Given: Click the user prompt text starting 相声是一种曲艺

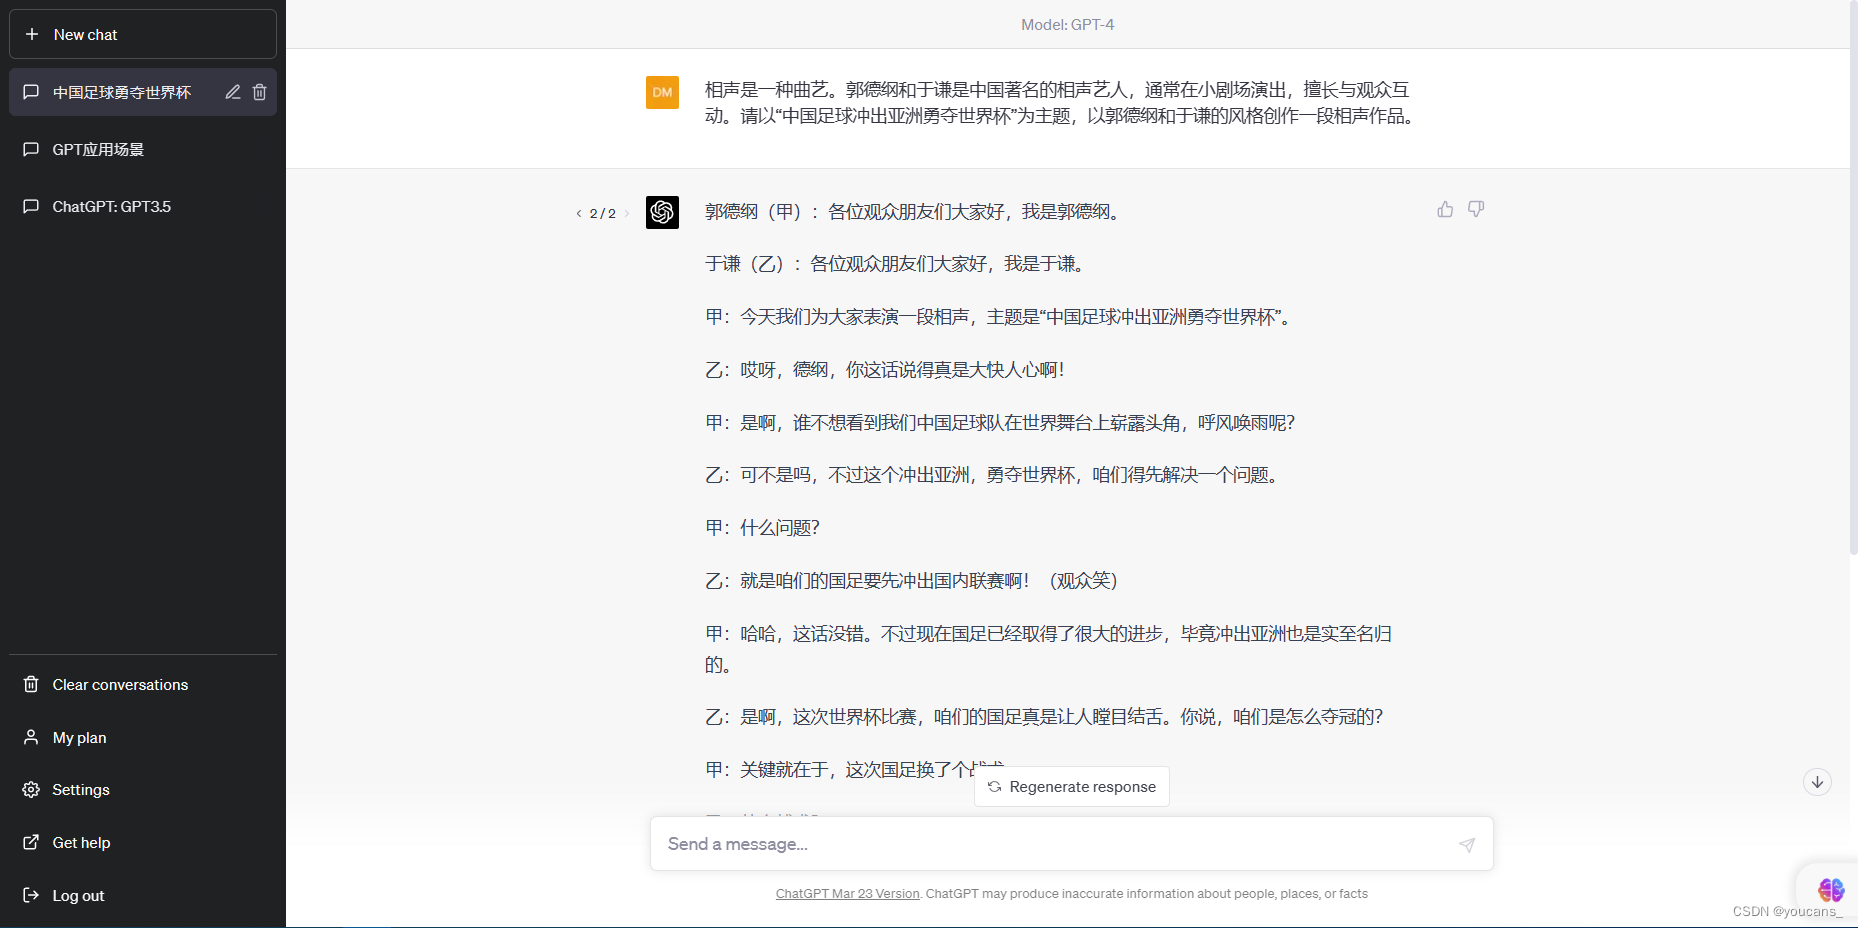Looking at the screenshot, I should 1060,103.
